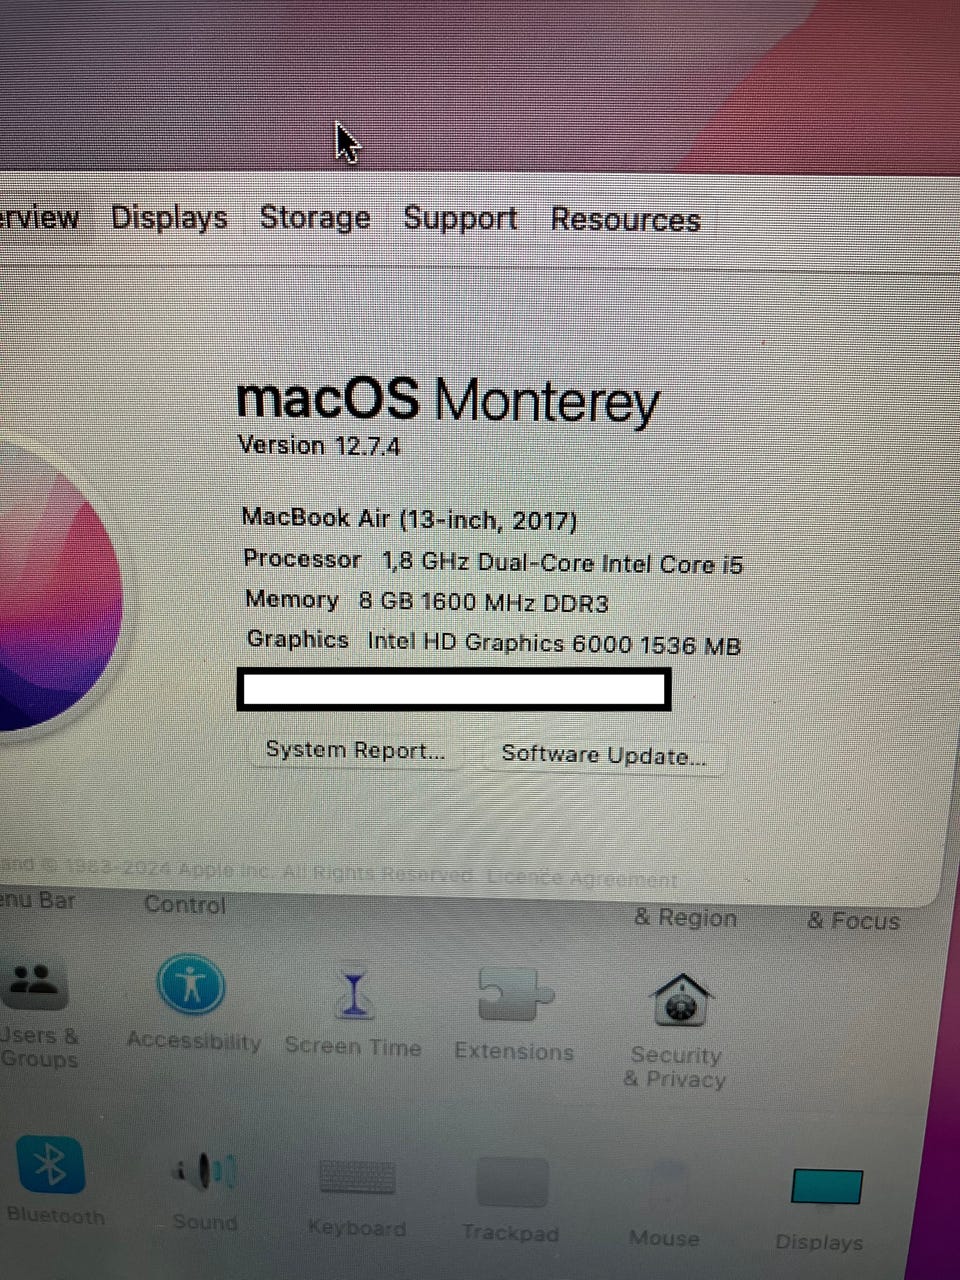Switch to the Displays tab

click(169, 217)
